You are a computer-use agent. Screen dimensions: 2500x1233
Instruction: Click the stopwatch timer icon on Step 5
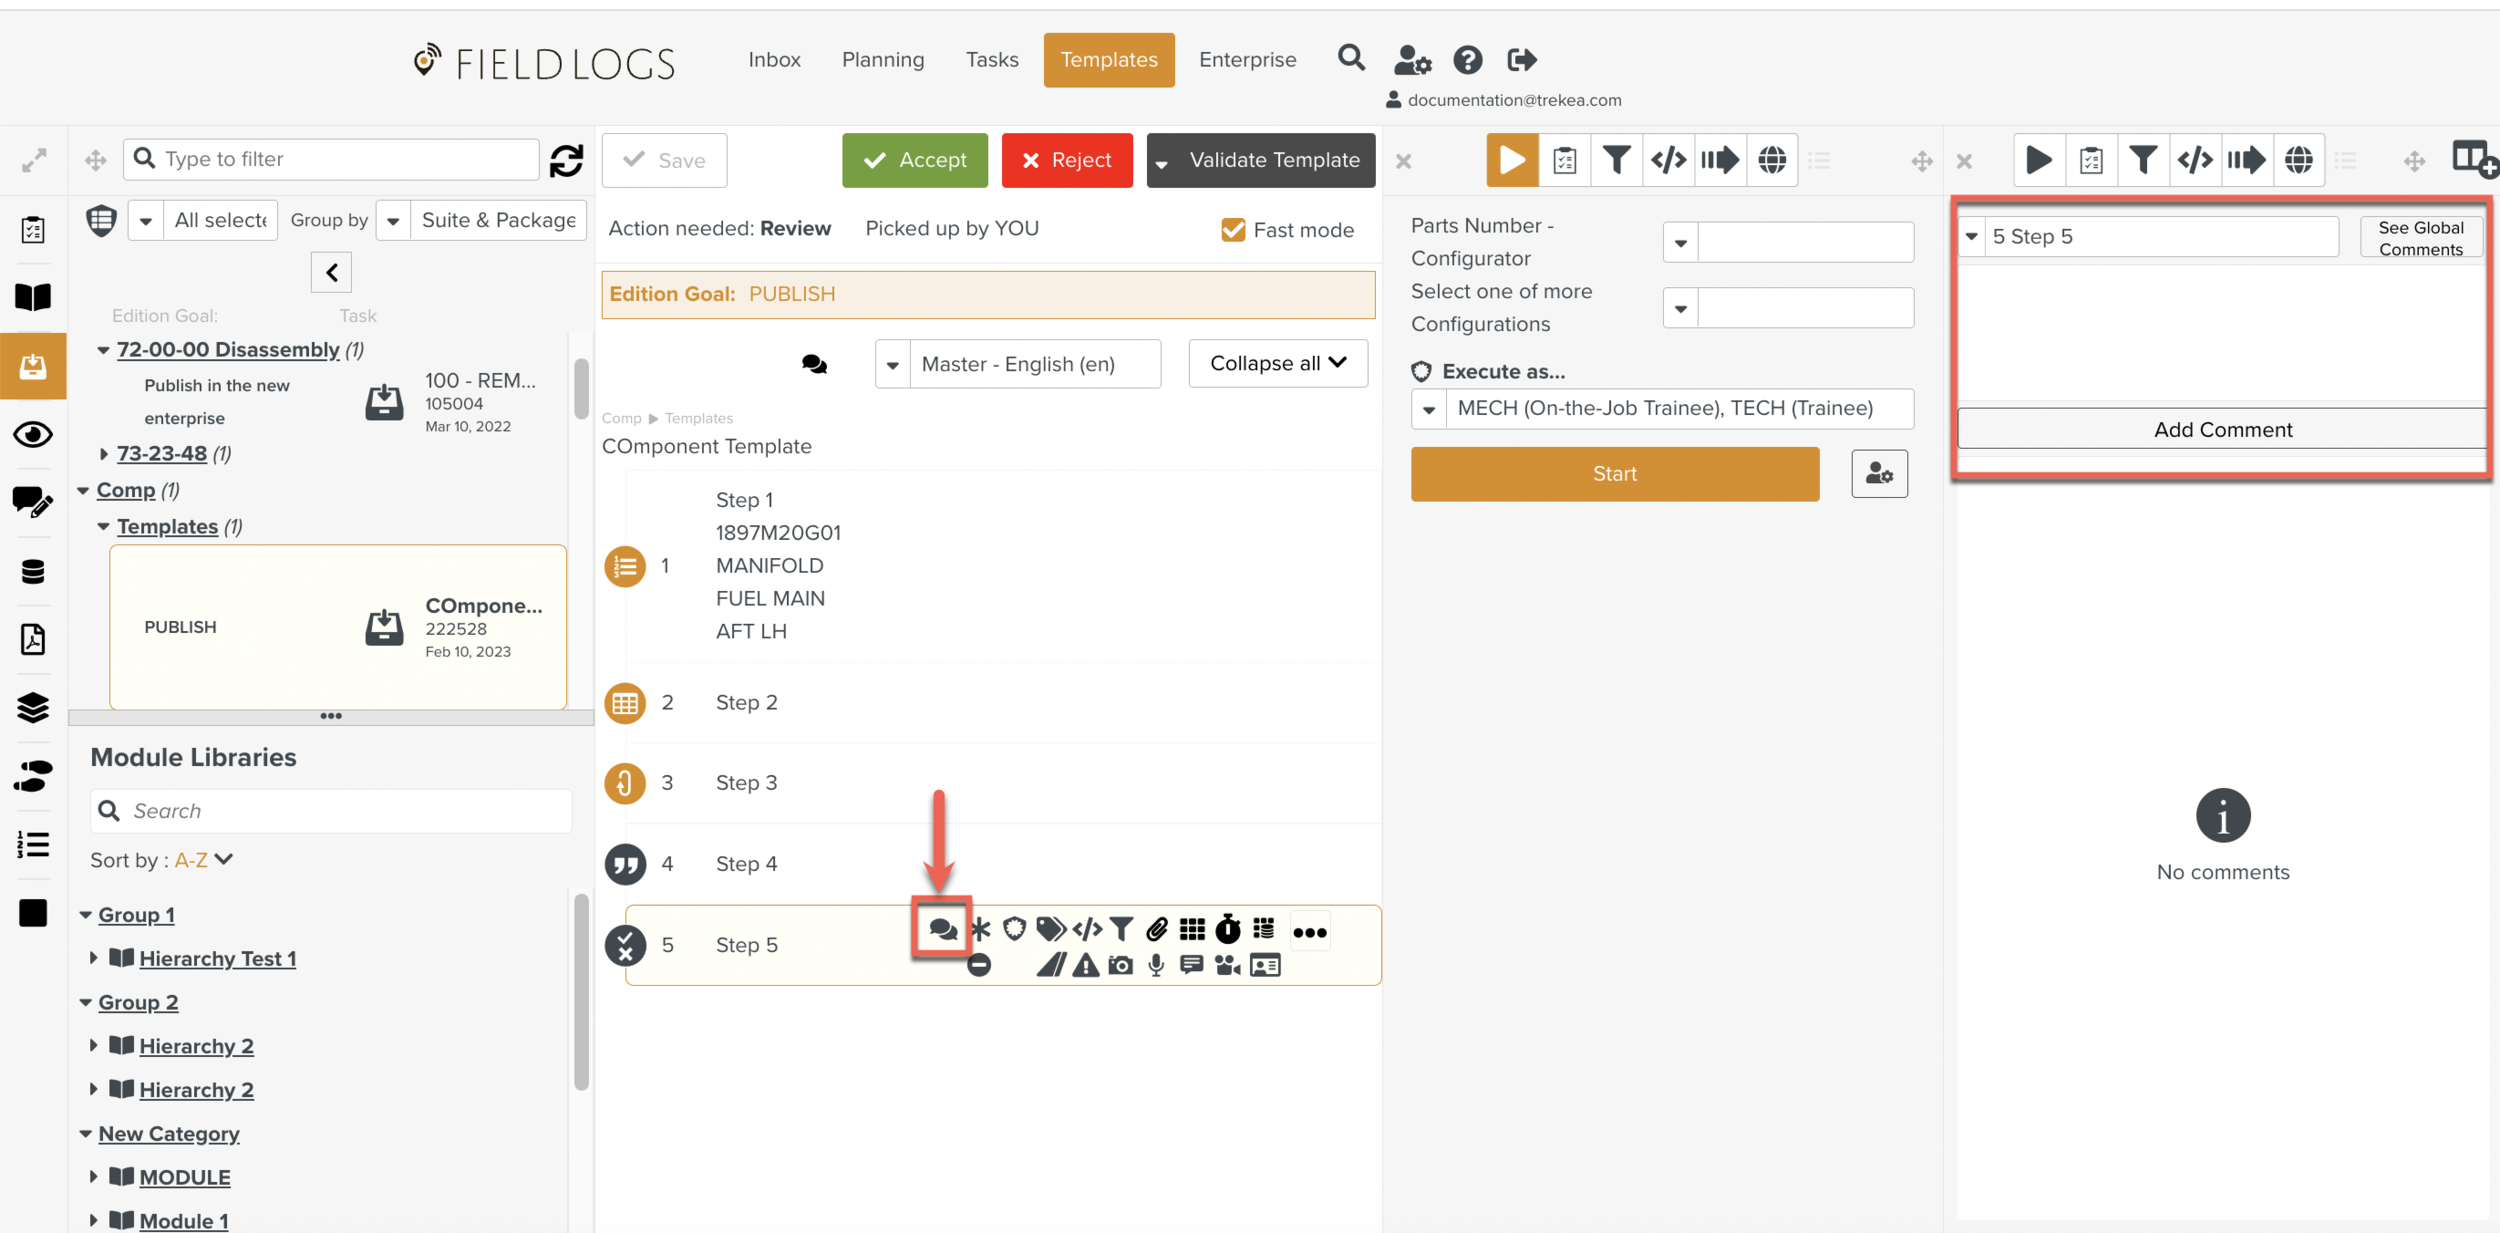(1227, 930)
